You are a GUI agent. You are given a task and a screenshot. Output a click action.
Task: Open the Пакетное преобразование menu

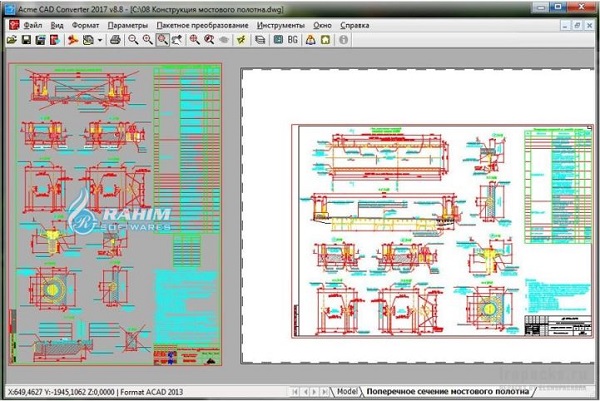pos(202,23)
